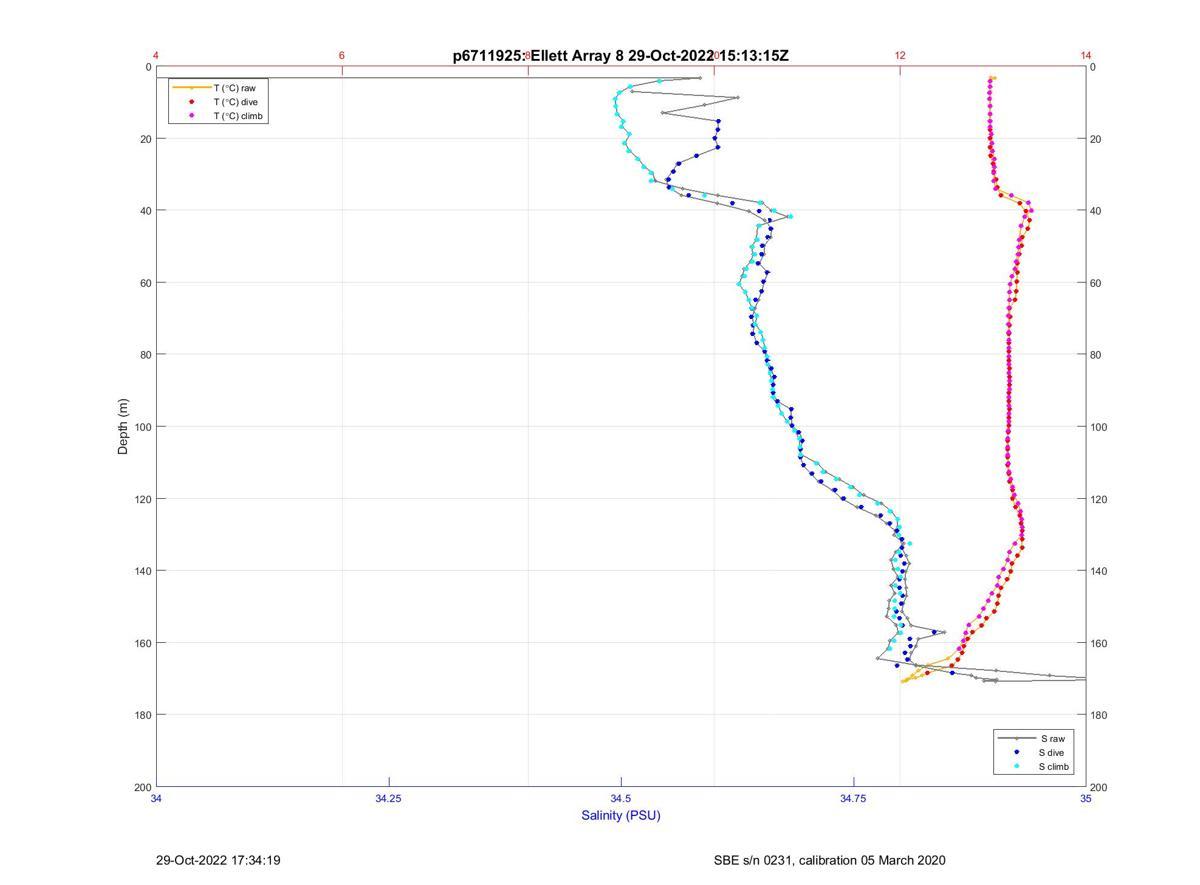This screenshot has width=1200, height=885.
Task: Click the 160 label on the left depth axis
Action: (143, 643)
